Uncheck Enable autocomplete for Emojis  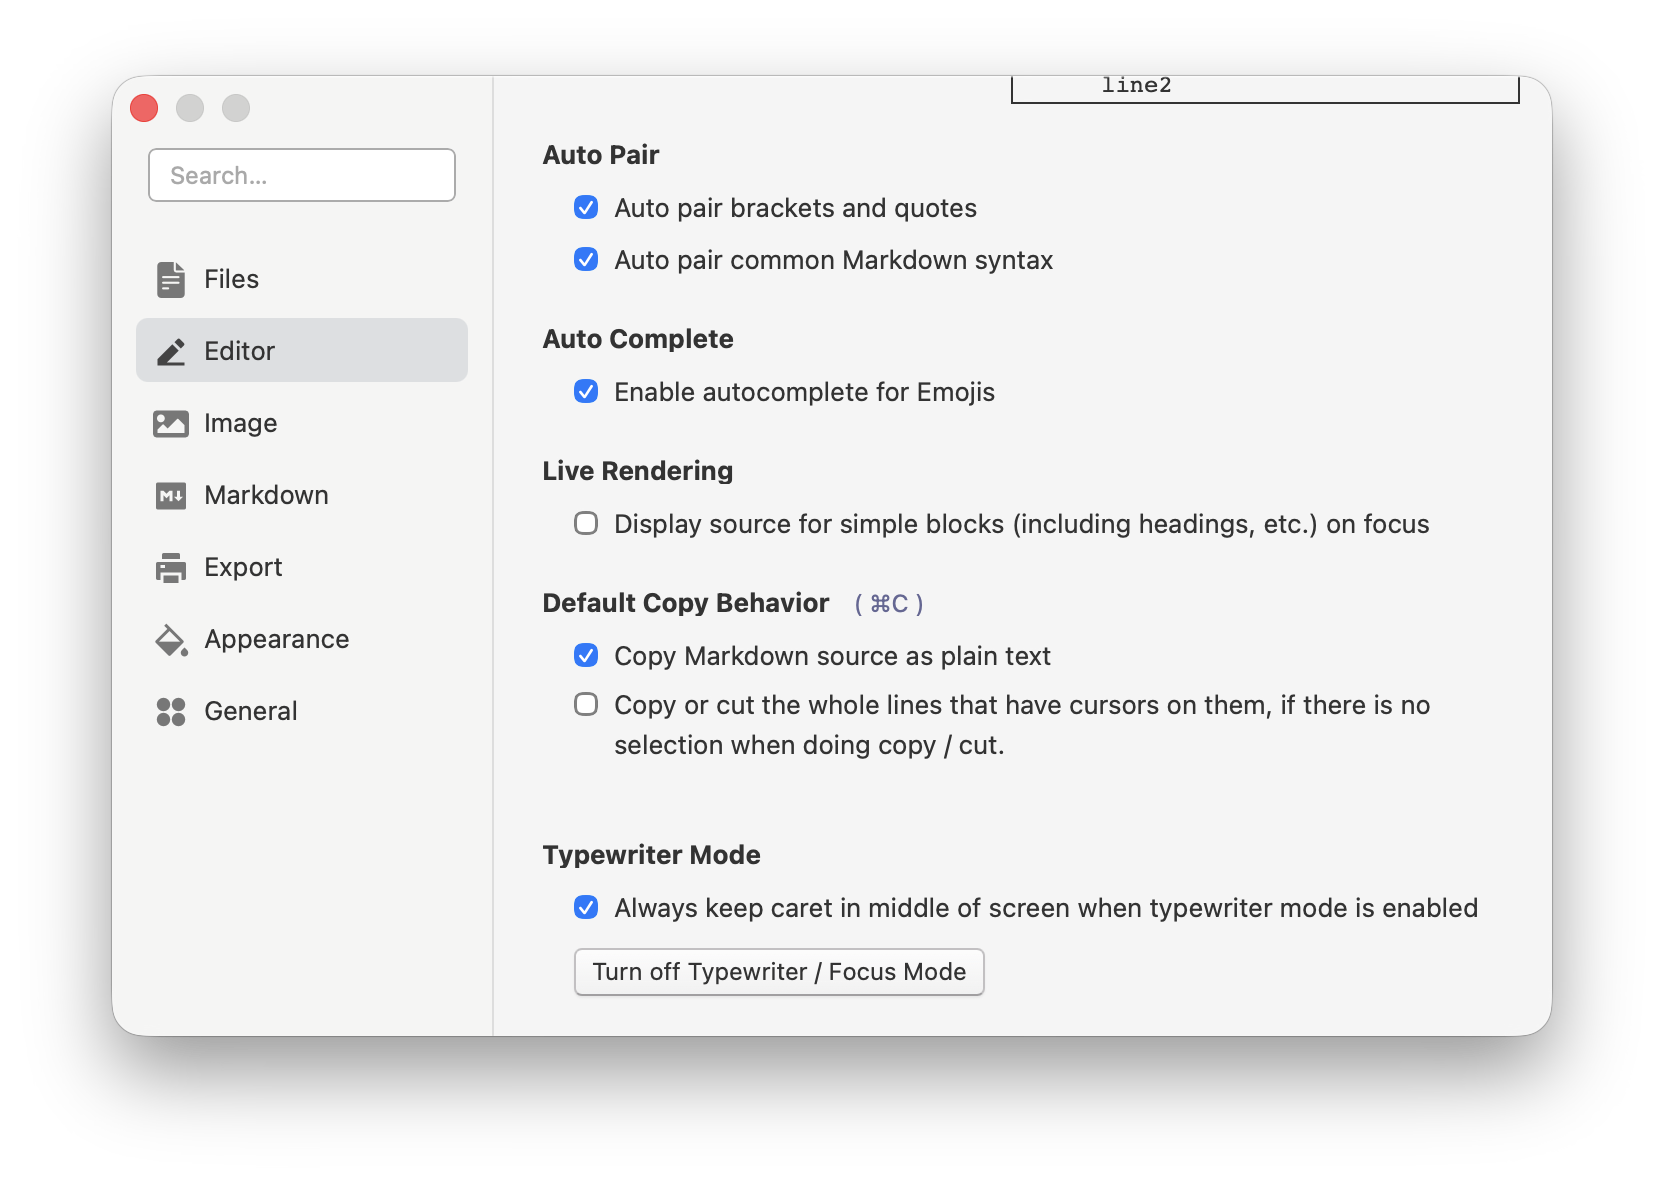pos(586,392)
